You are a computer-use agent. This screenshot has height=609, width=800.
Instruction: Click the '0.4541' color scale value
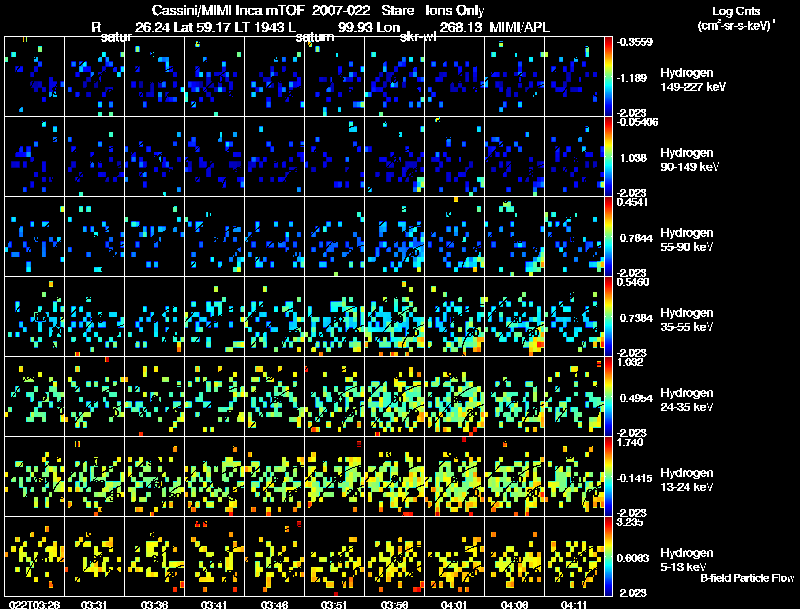coord(632,202)
